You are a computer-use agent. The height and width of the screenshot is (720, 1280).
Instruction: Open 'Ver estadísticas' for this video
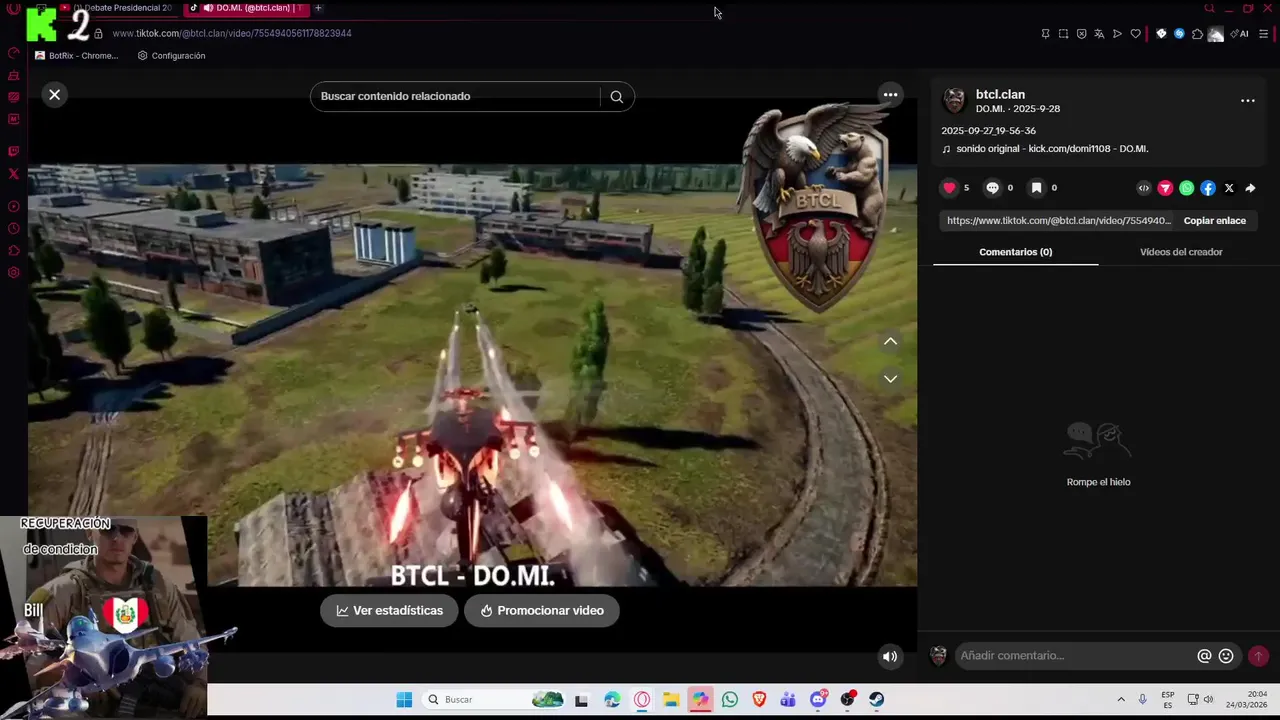pyautogui.click(x=389, y=611)
